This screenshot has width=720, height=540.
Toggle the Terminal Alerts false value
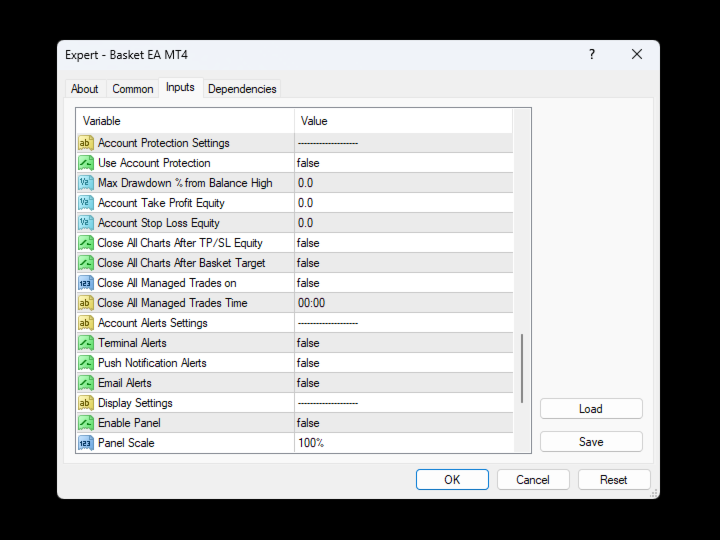(x=404, y=343)
